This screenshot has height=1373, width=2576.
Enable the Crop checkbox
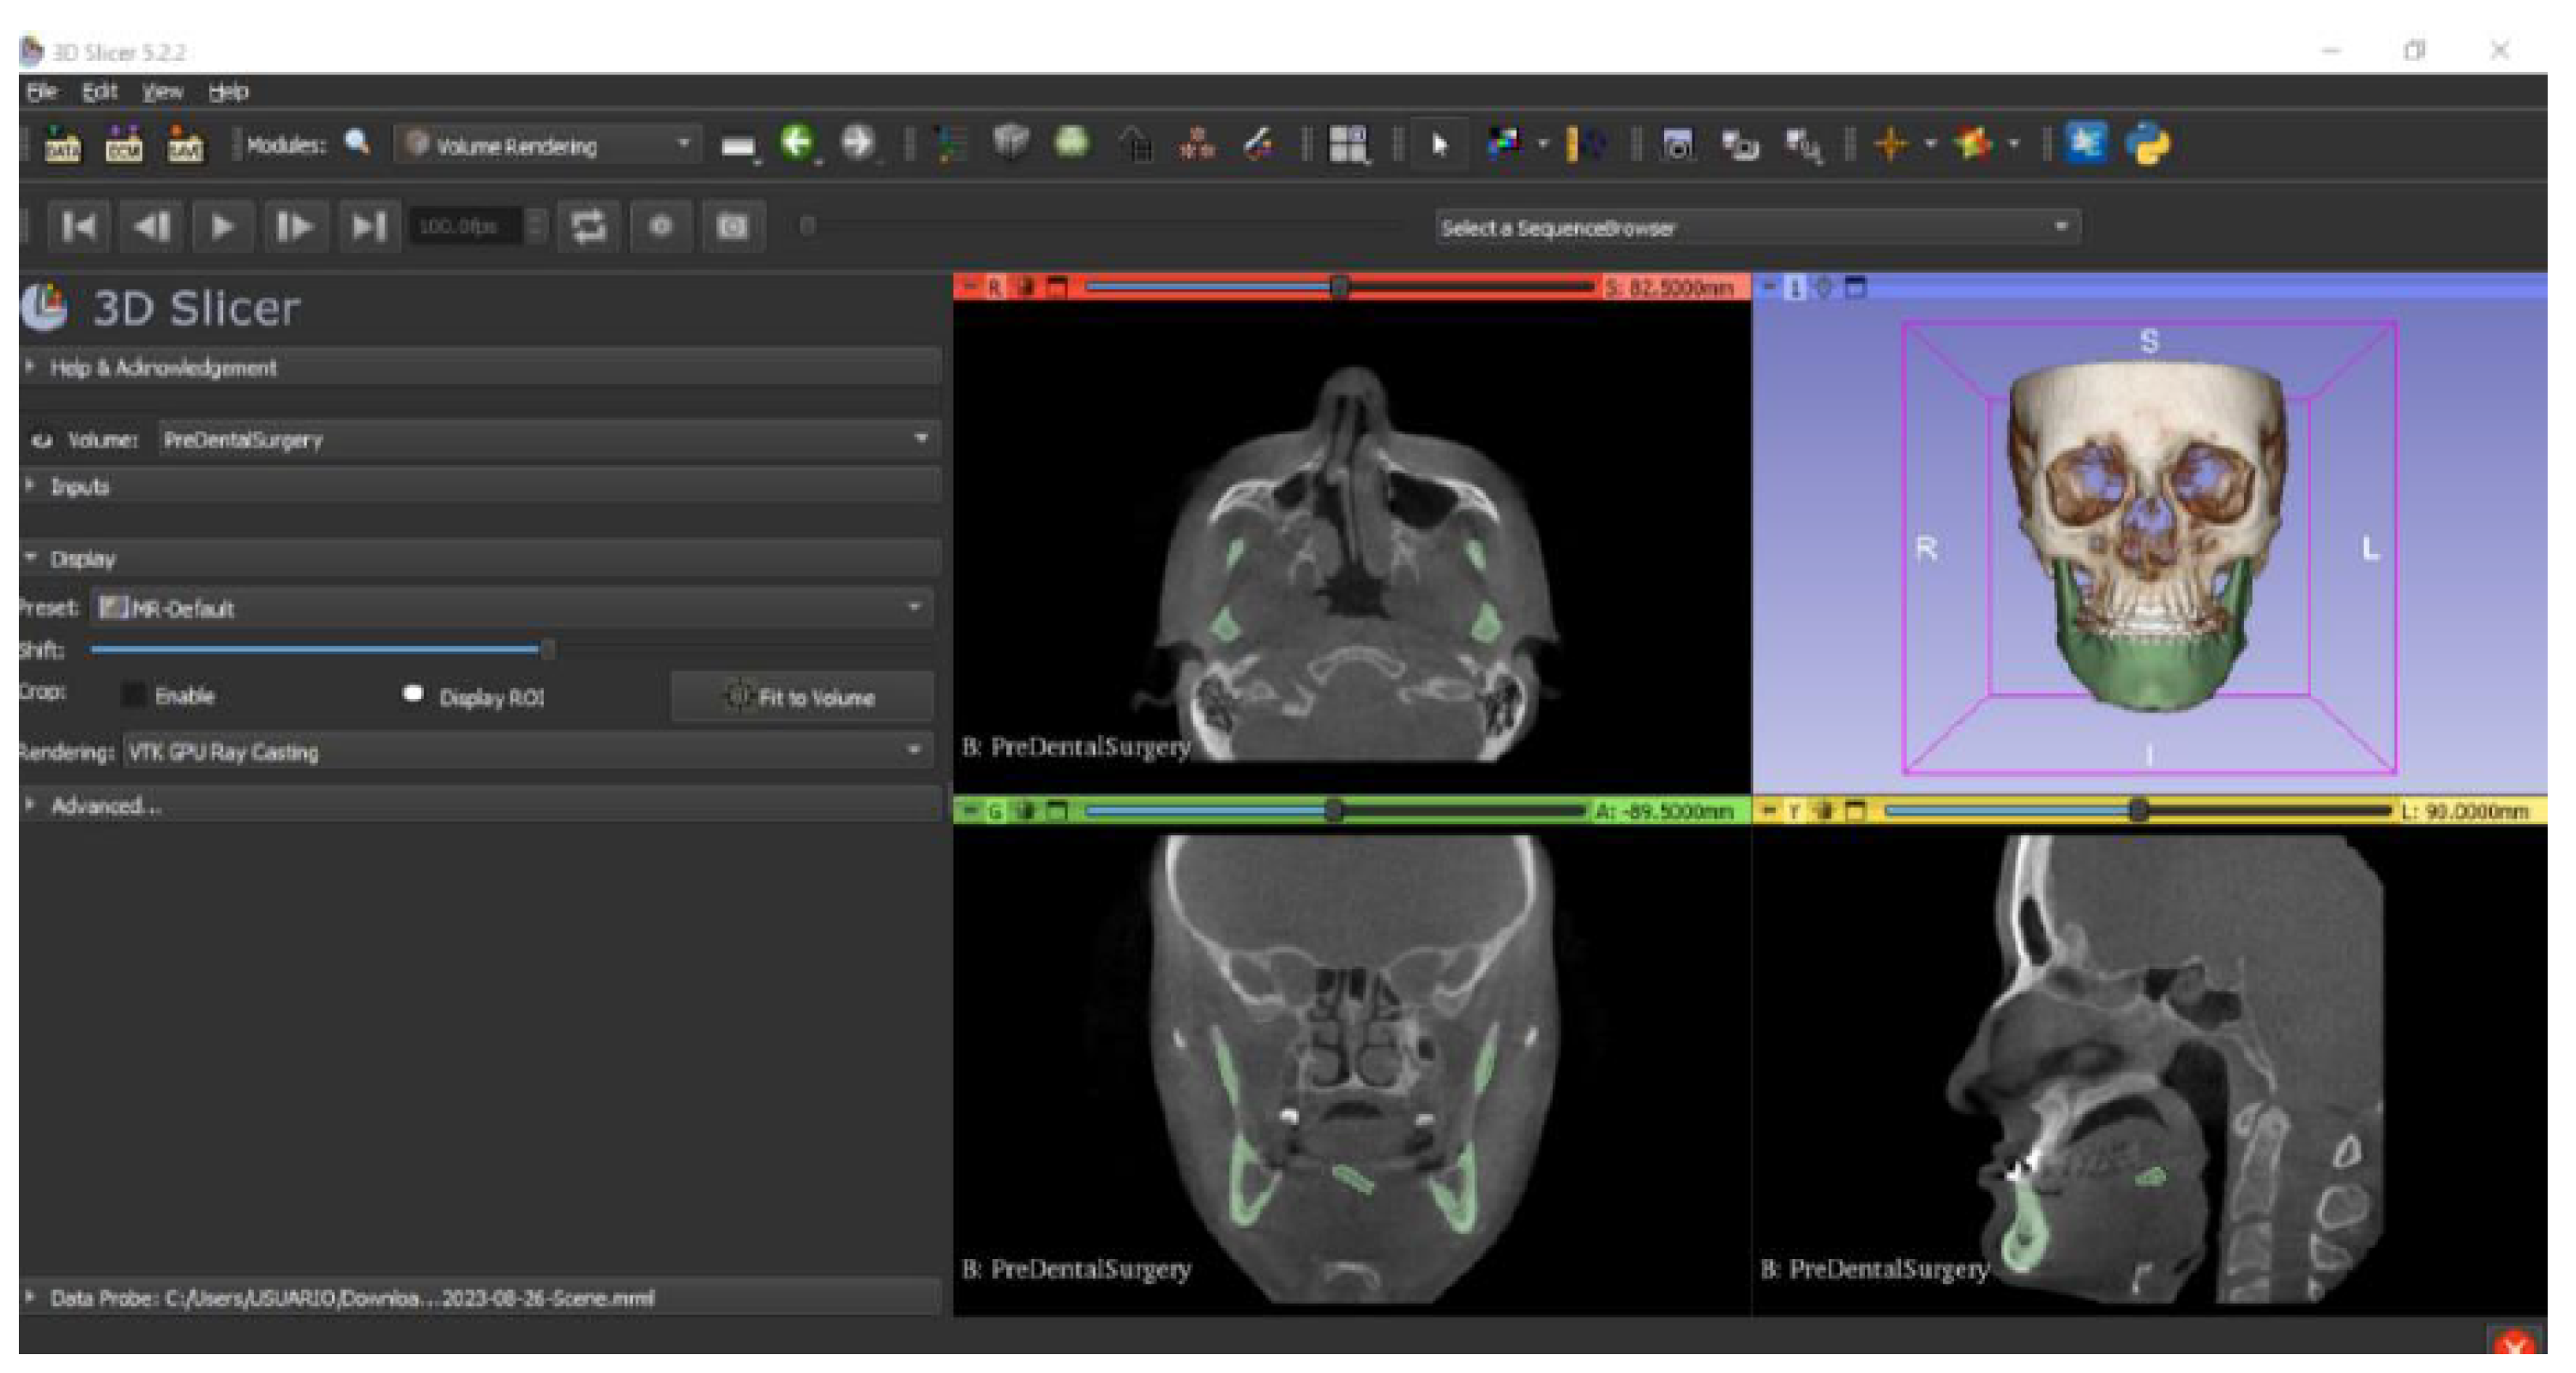tap(133, 695)
